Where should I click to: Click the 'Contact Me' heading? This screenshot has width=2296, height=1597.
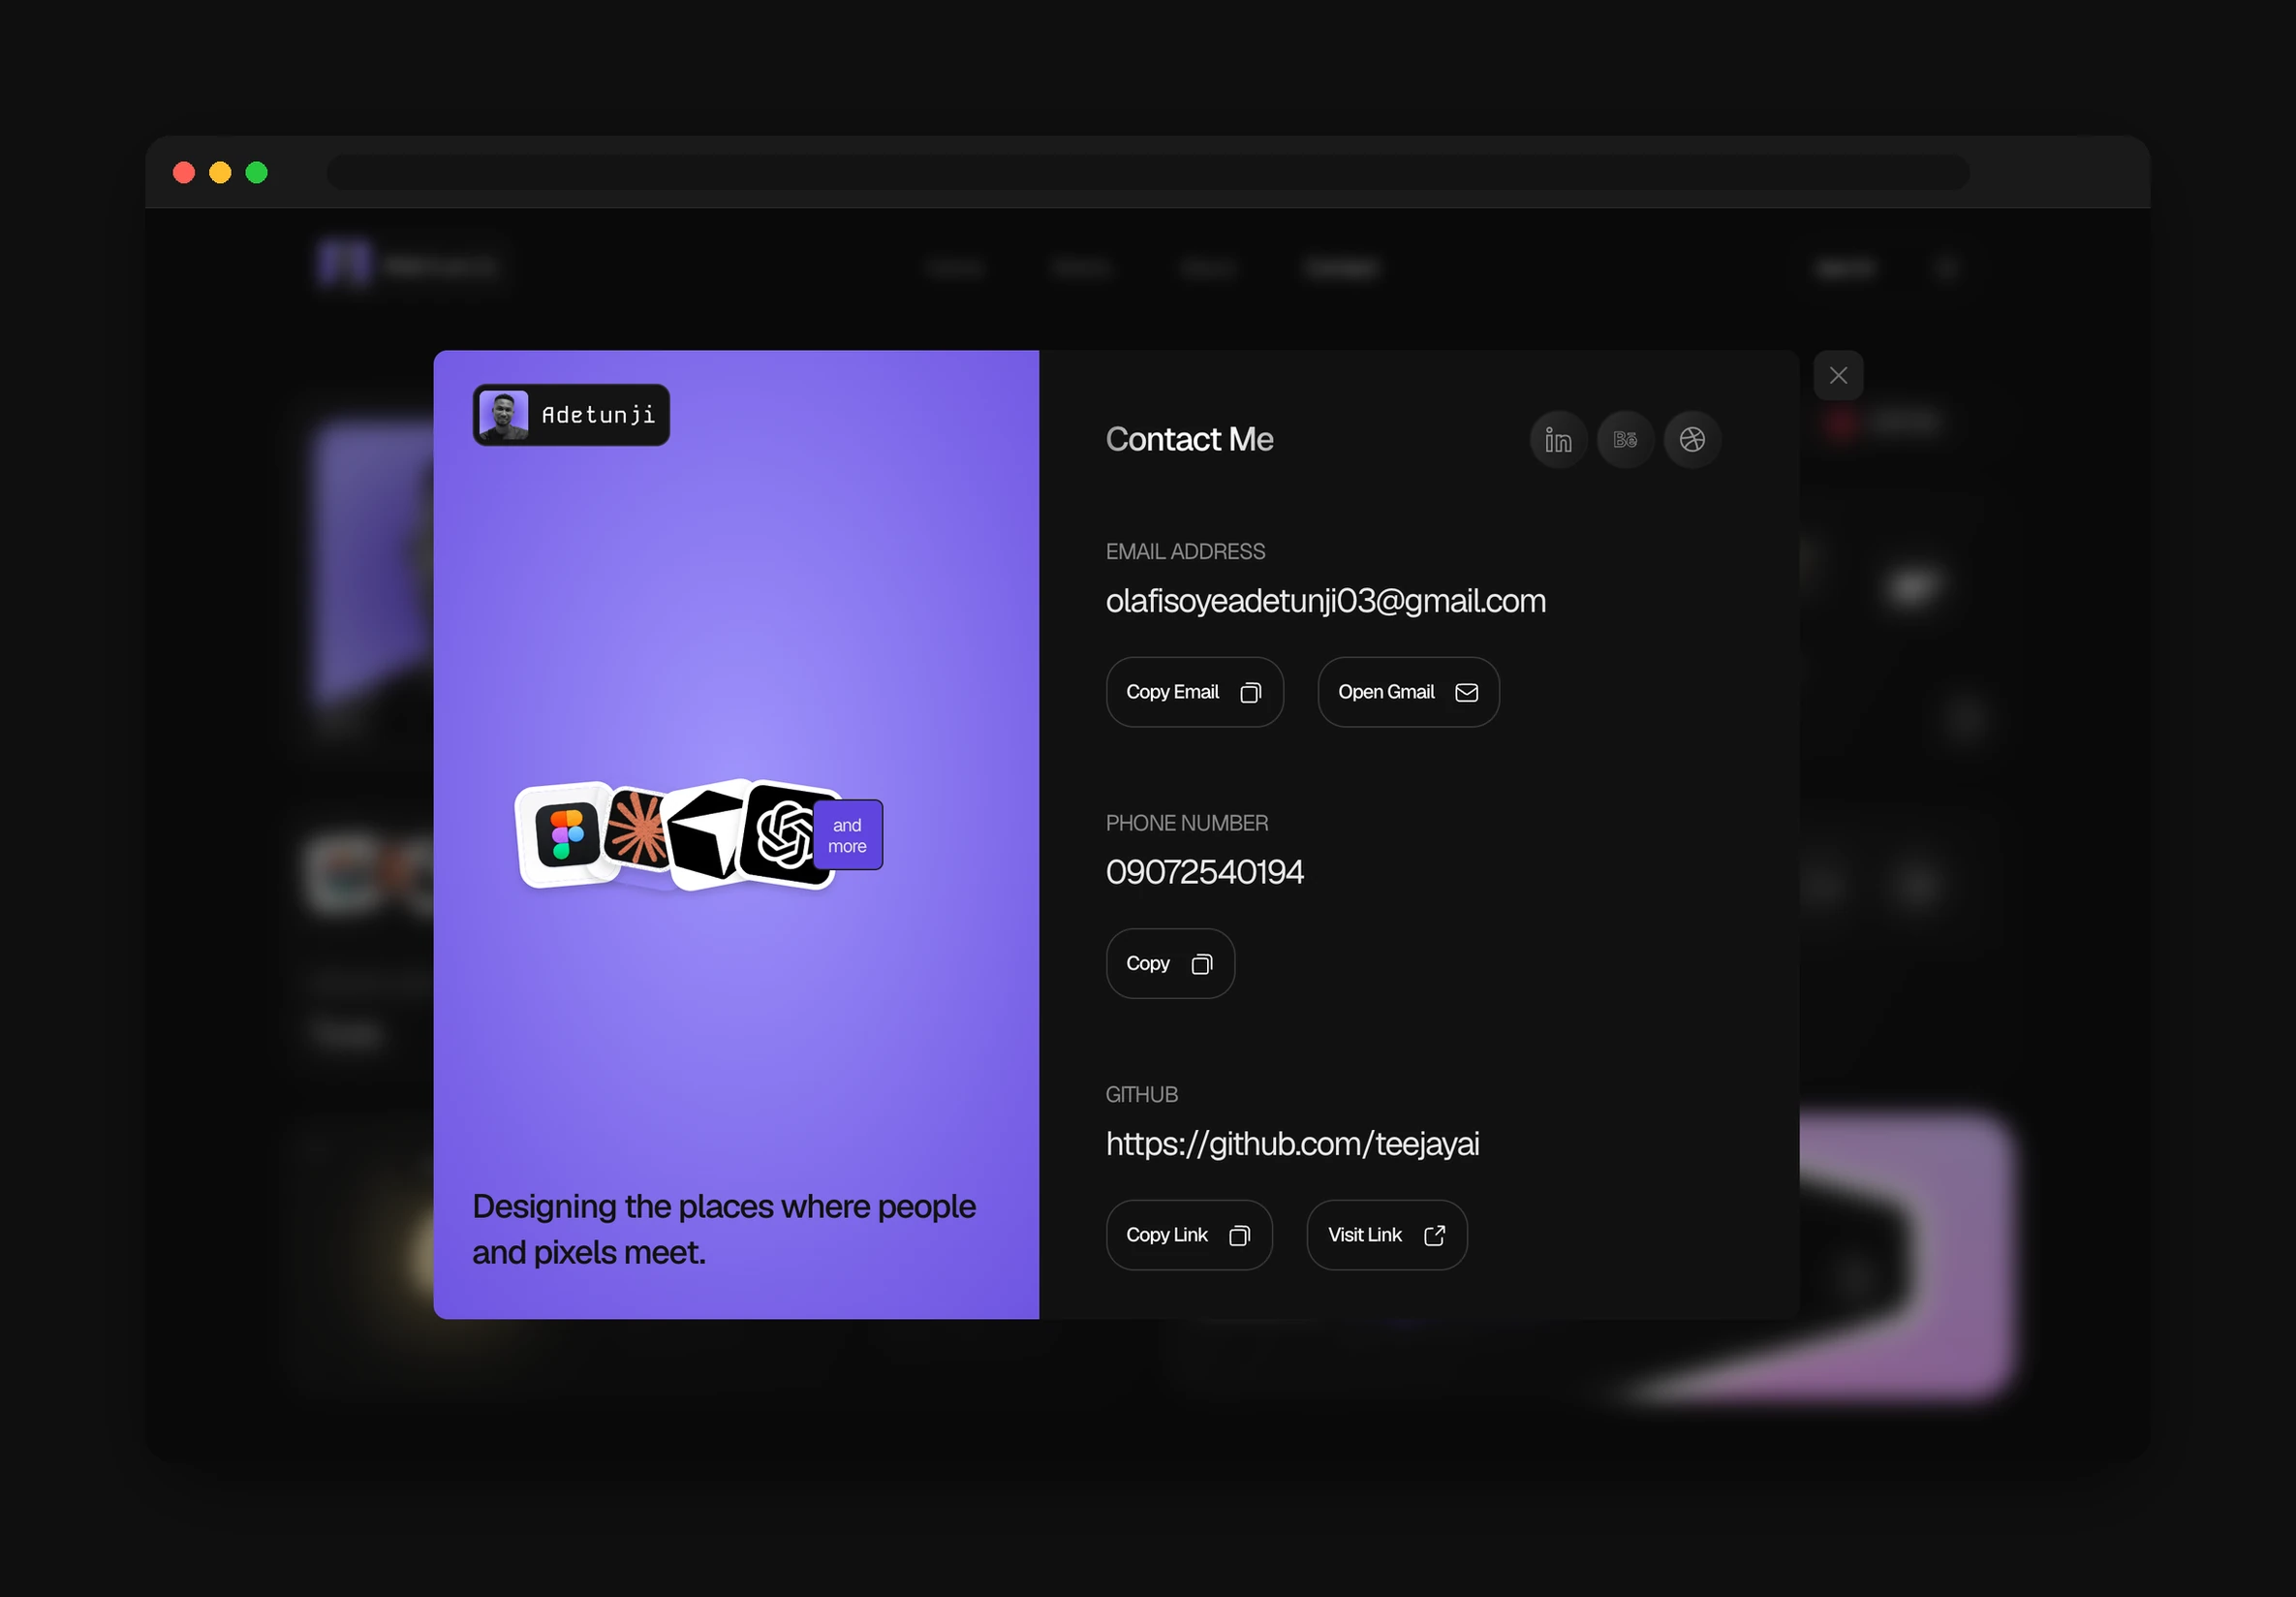coord(1189,439)
